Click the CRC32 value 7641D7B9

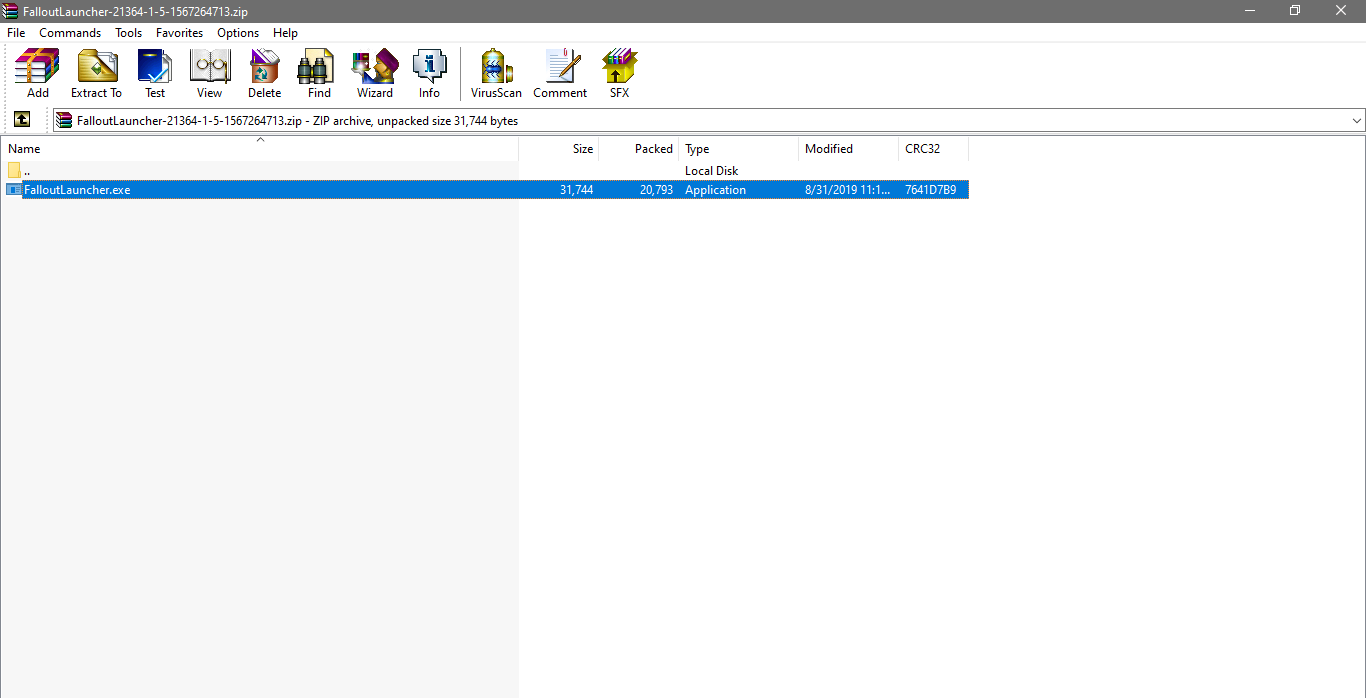930,190
